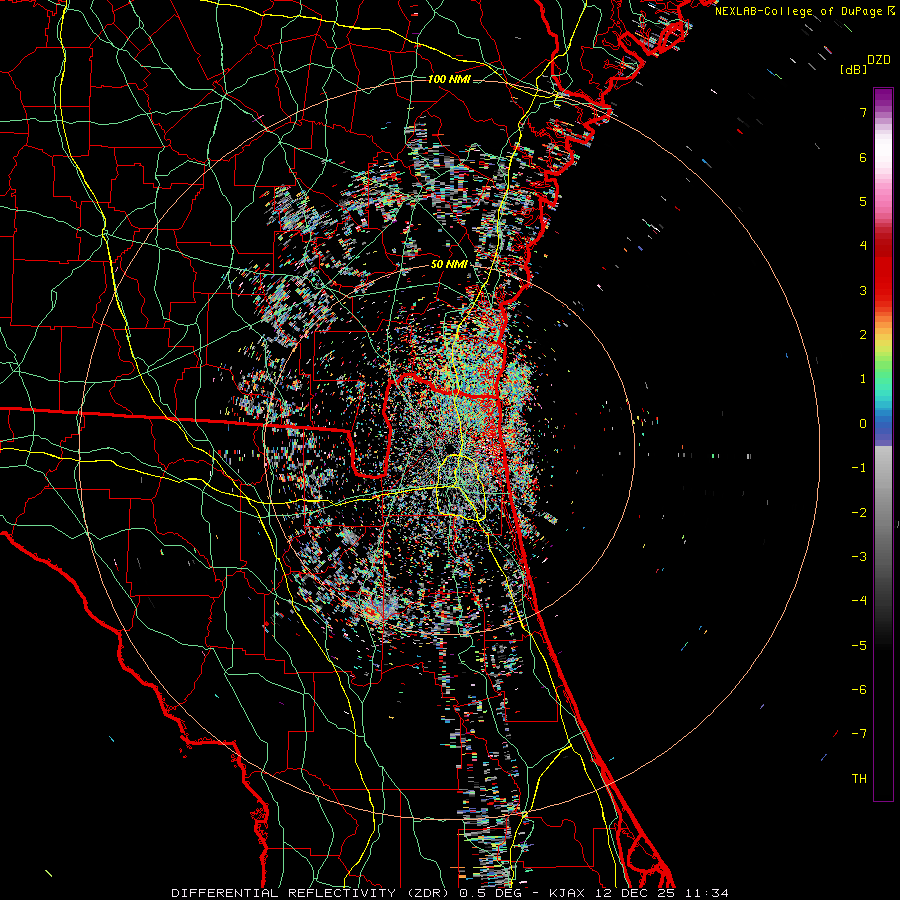Click the legend value -7

pyautogui.click(x=859, y=734)
